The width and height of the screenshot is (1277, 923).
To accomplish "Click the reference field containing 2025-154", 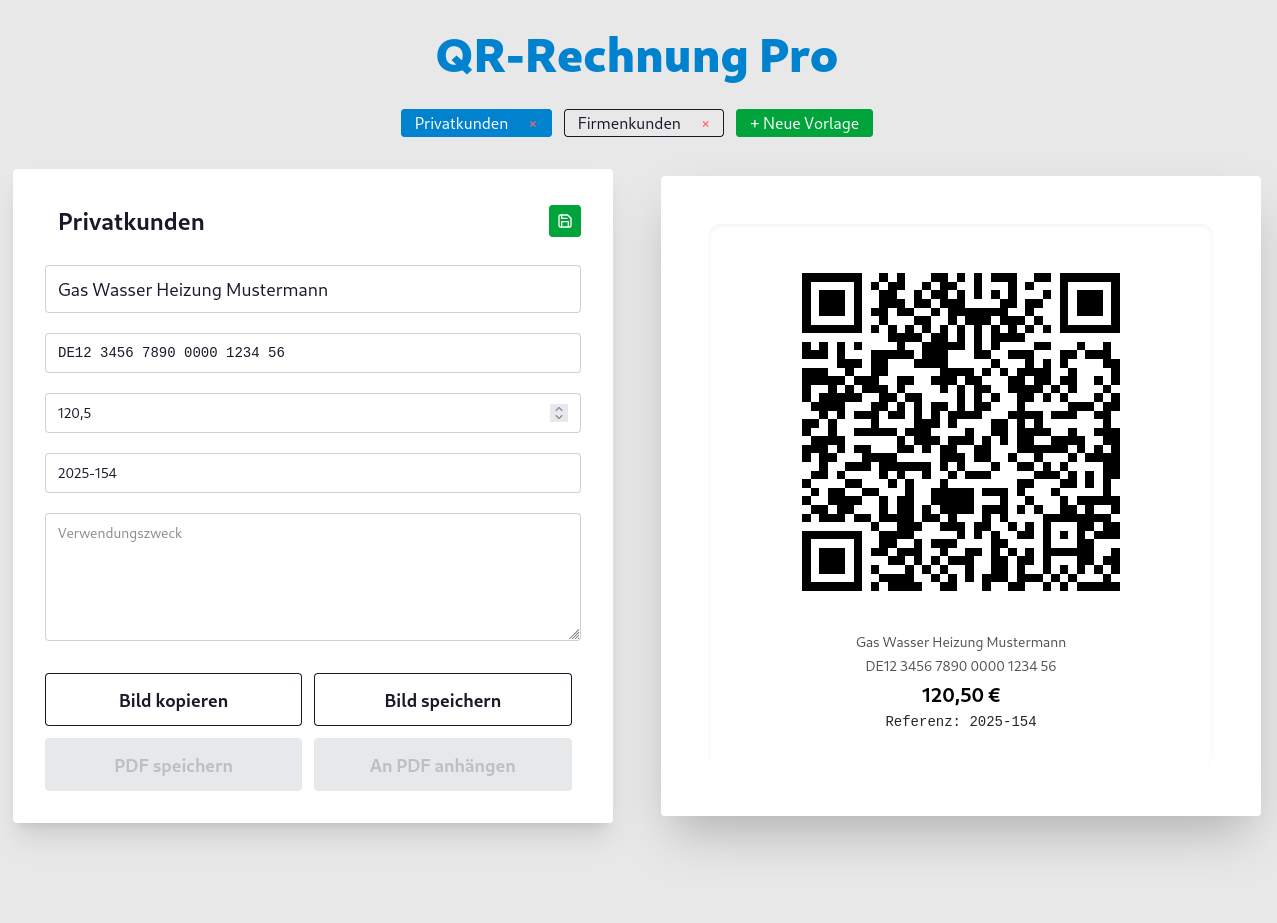I will coord(312,472).
